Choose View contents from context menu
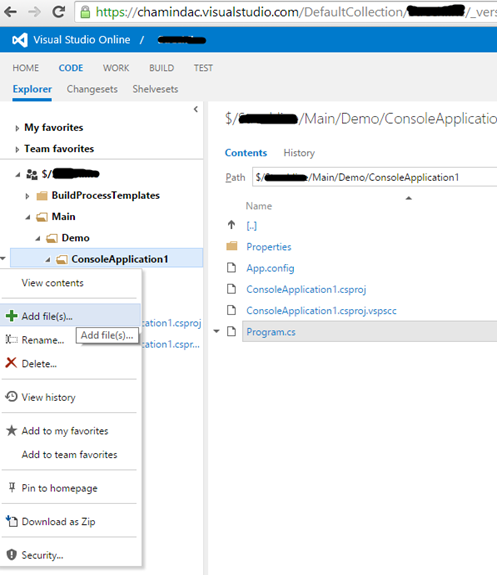Viewport: 497px width, 575px height. click(x=52, y=283)
